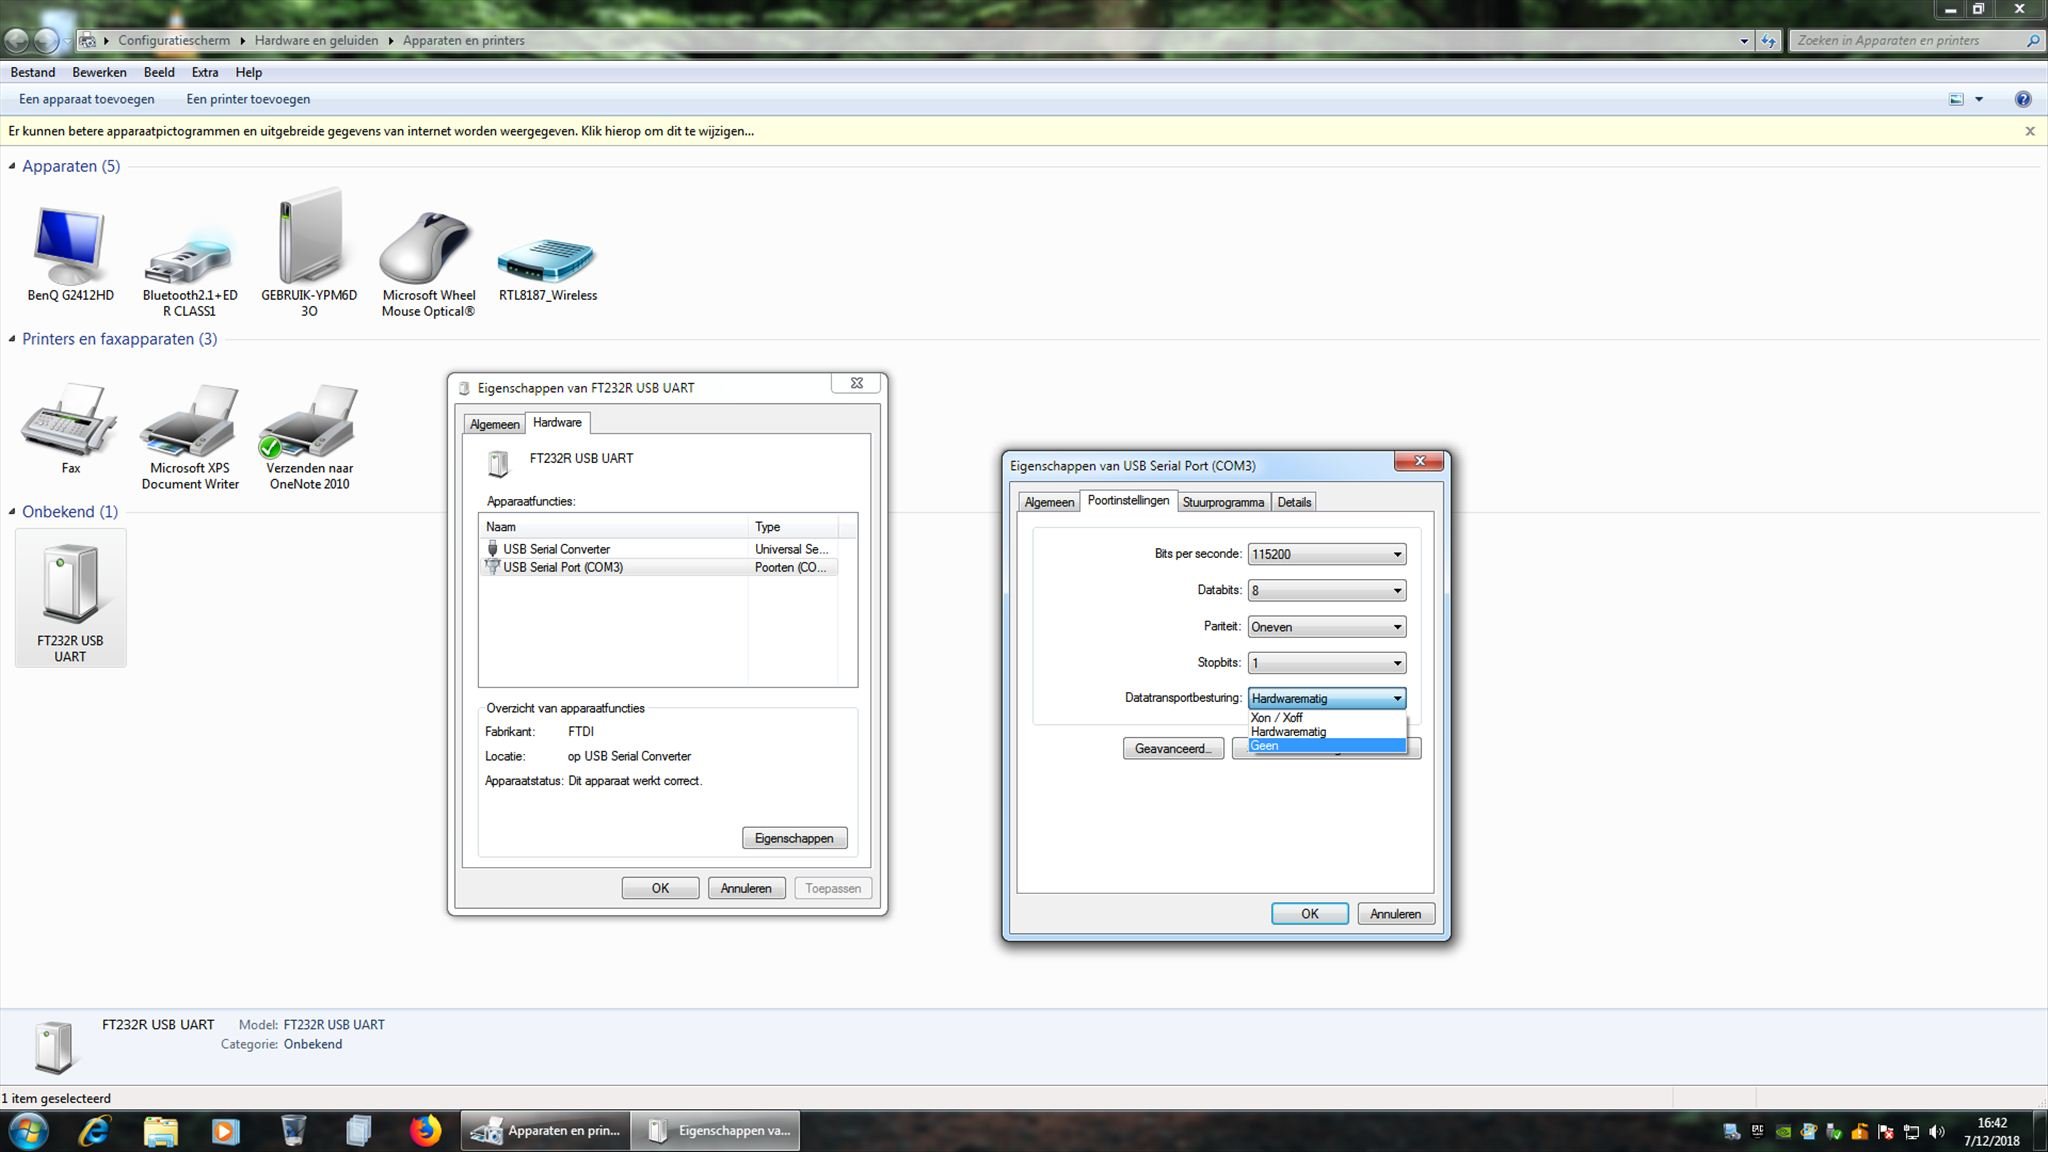
Task: Open the Windows Start menu
Action: [x=27, y=1131]
